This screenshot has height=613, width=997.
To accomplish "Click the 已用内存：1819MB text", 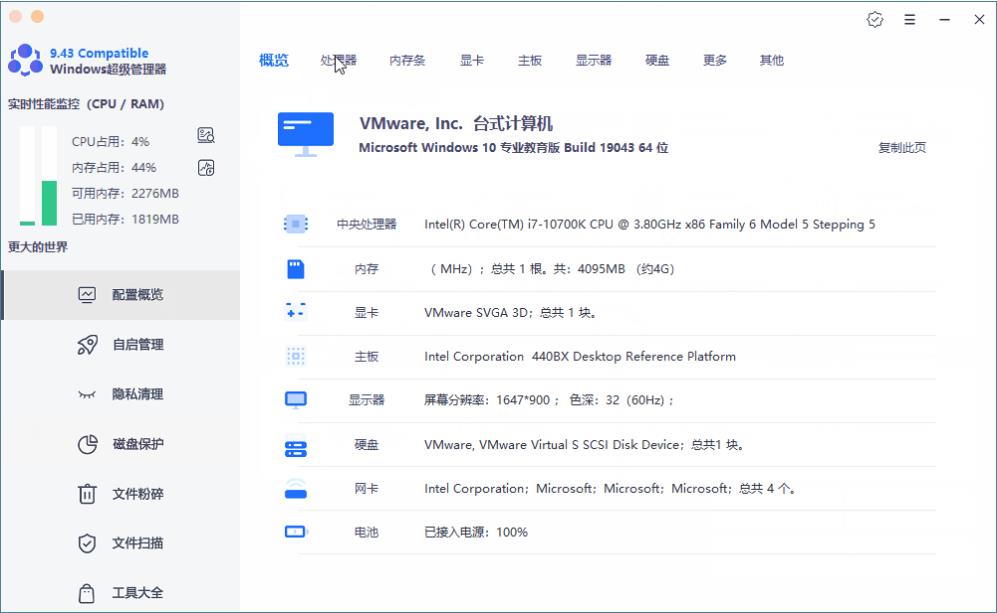I will pos(125,219).
